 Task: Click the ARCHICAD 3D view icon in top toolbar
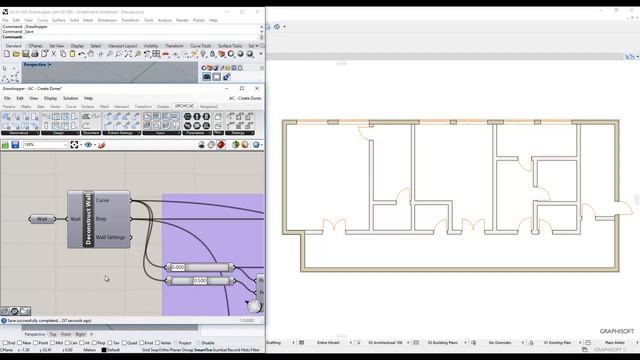[x=277, y=27]
